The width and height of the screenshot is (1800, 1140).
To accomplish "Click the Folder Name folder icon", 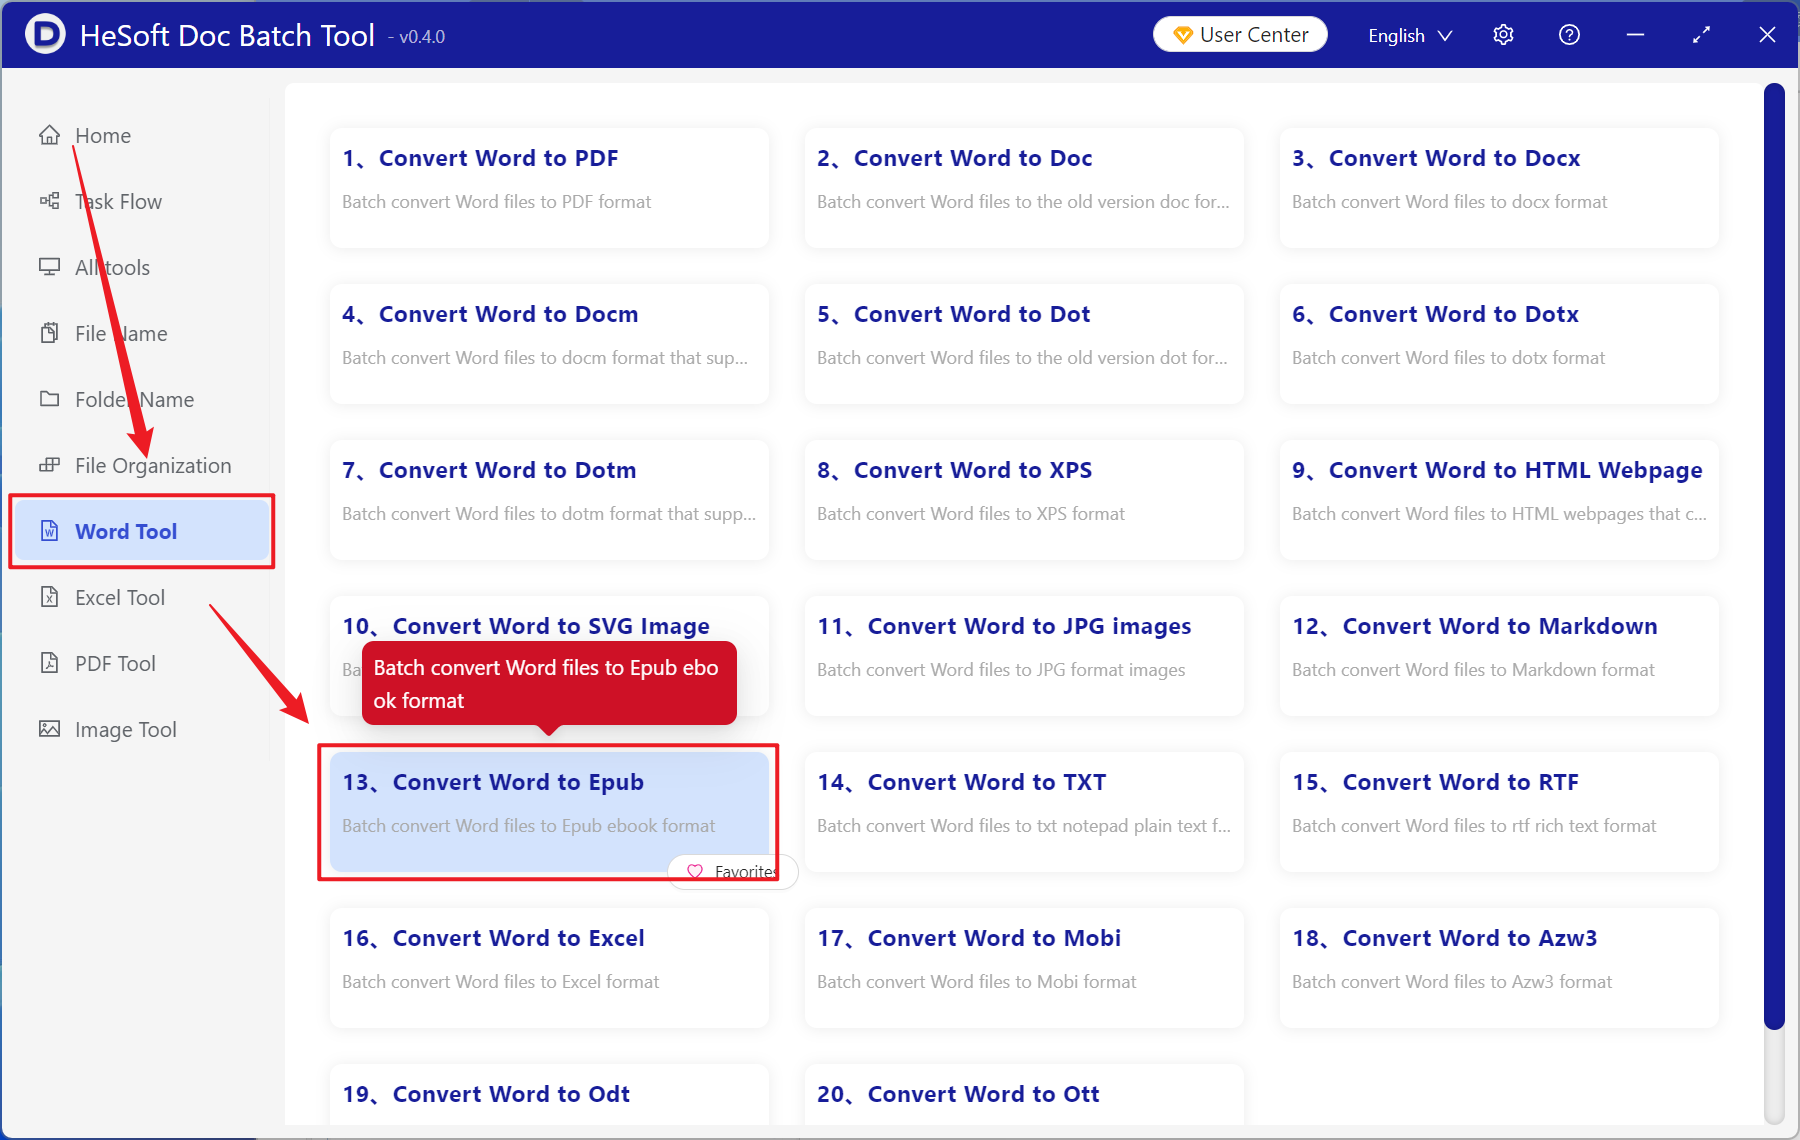I will [x=49, y=399].
